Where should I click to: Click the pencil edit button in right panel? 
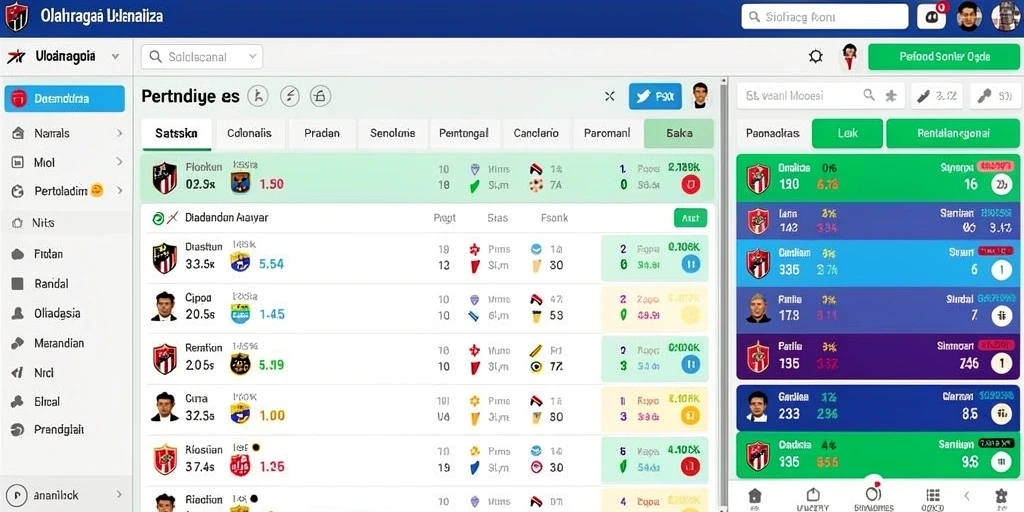click(x=937, y=96)
